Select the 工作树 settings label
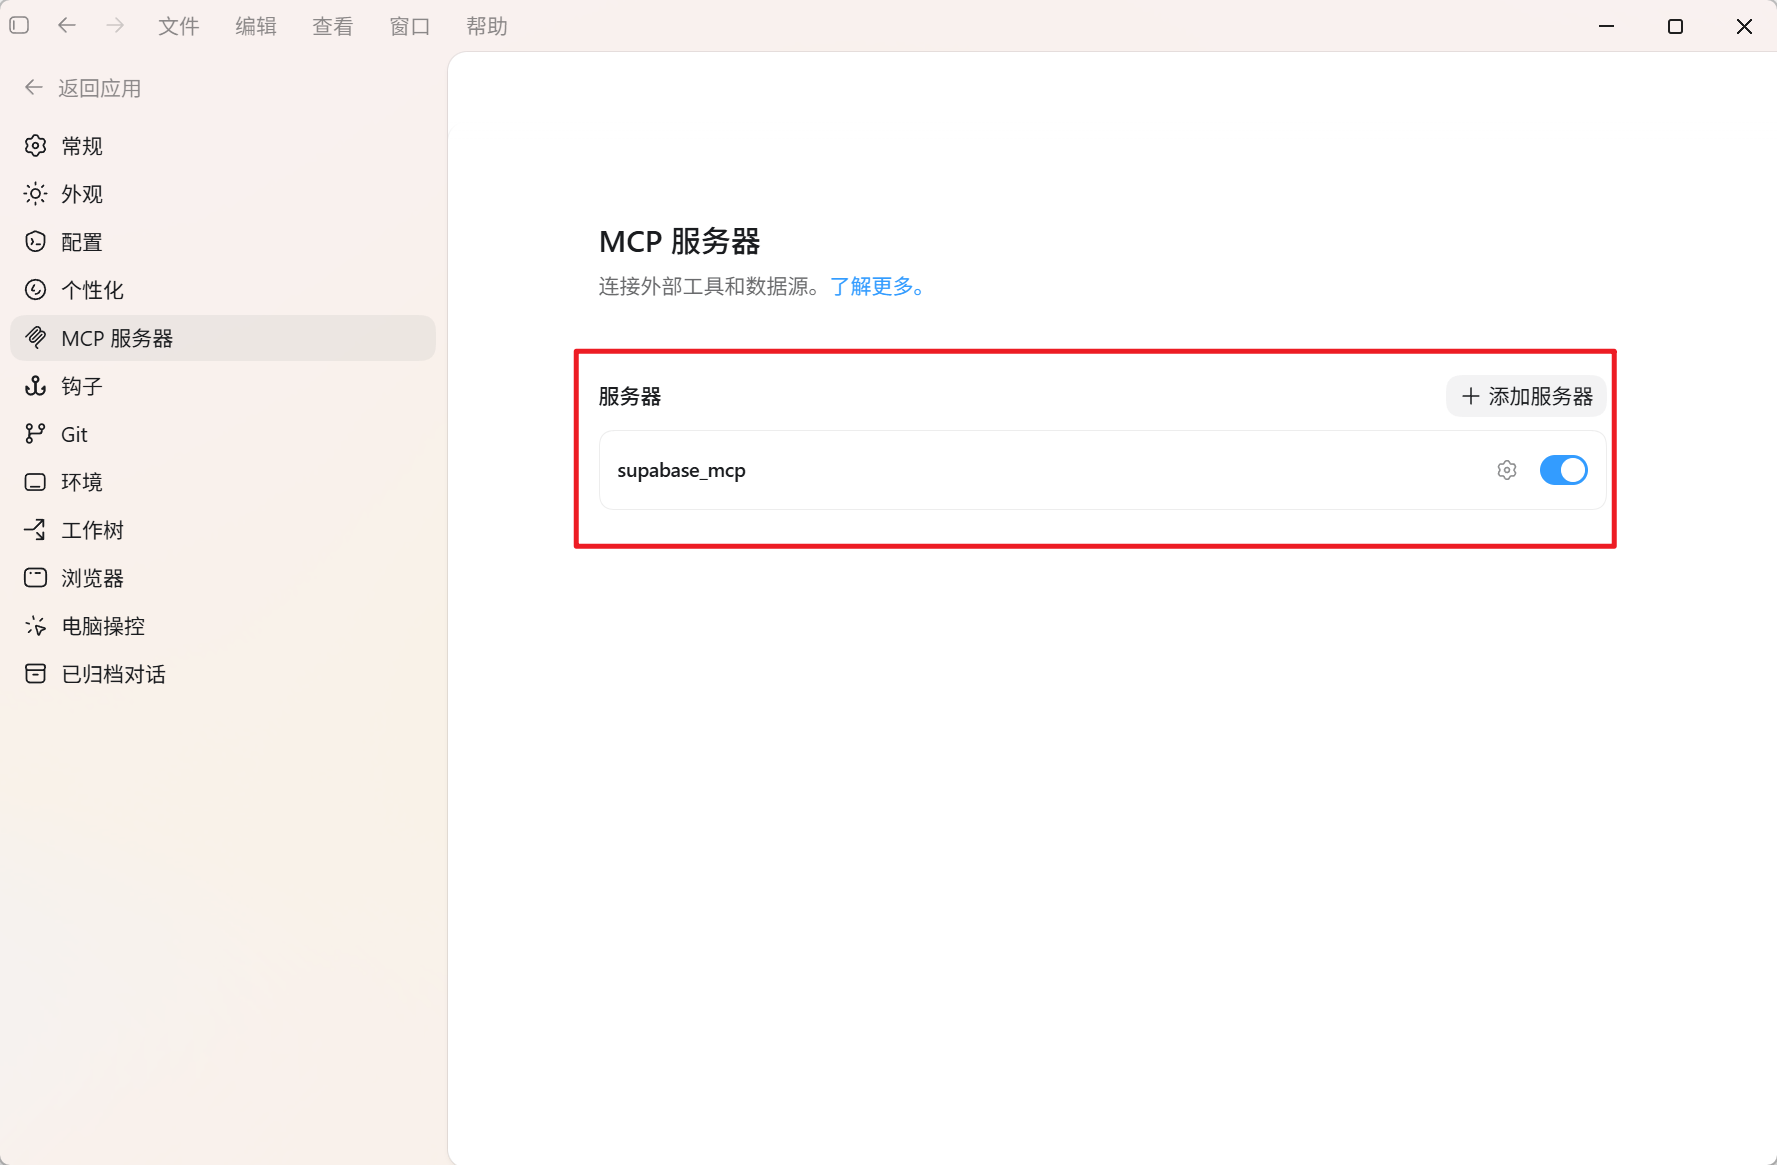 pos(93,530)
